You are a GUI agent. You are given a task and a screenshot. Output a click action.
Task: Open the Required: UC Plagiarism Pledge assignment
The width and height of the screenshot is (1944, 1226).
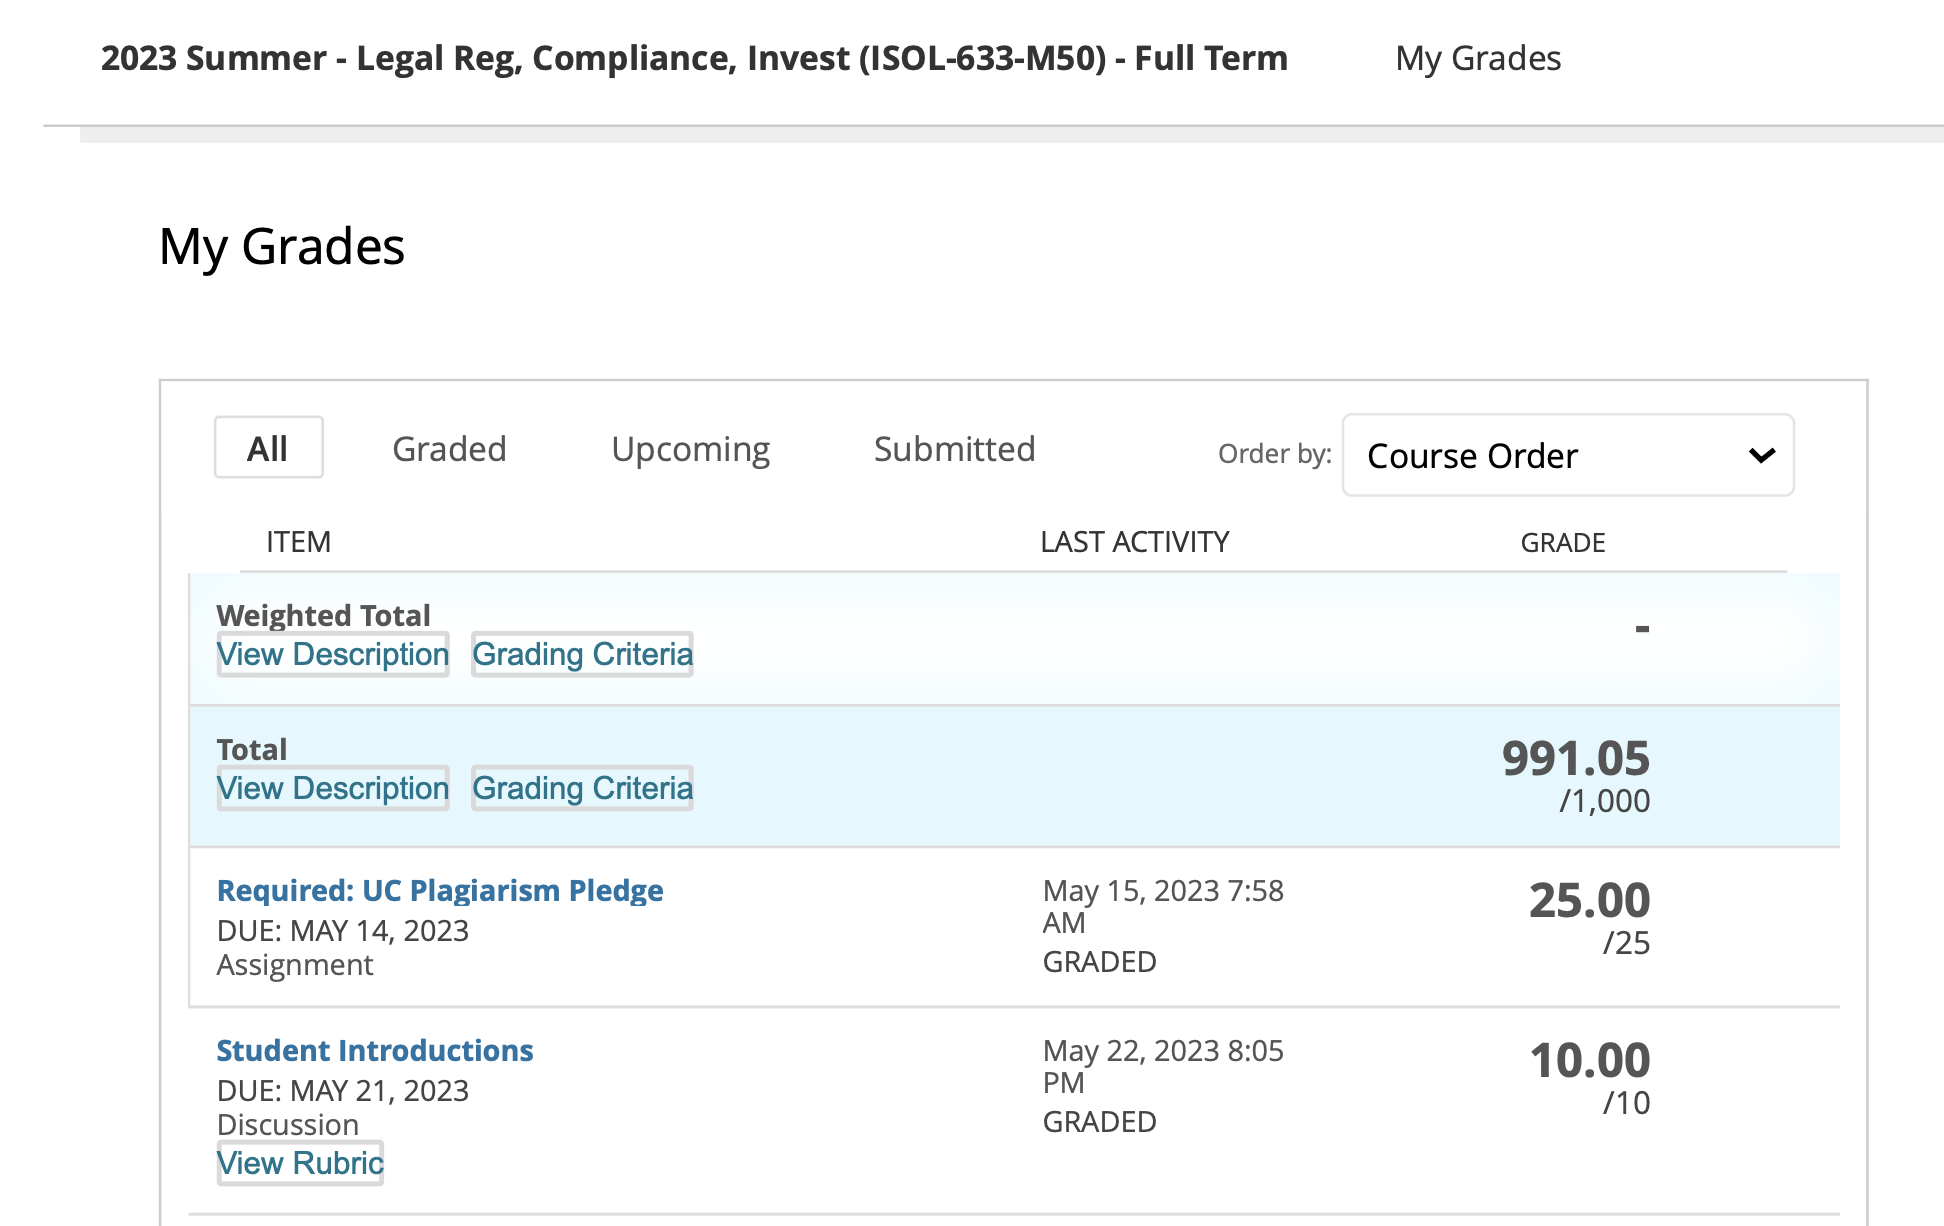click(440, 890)
